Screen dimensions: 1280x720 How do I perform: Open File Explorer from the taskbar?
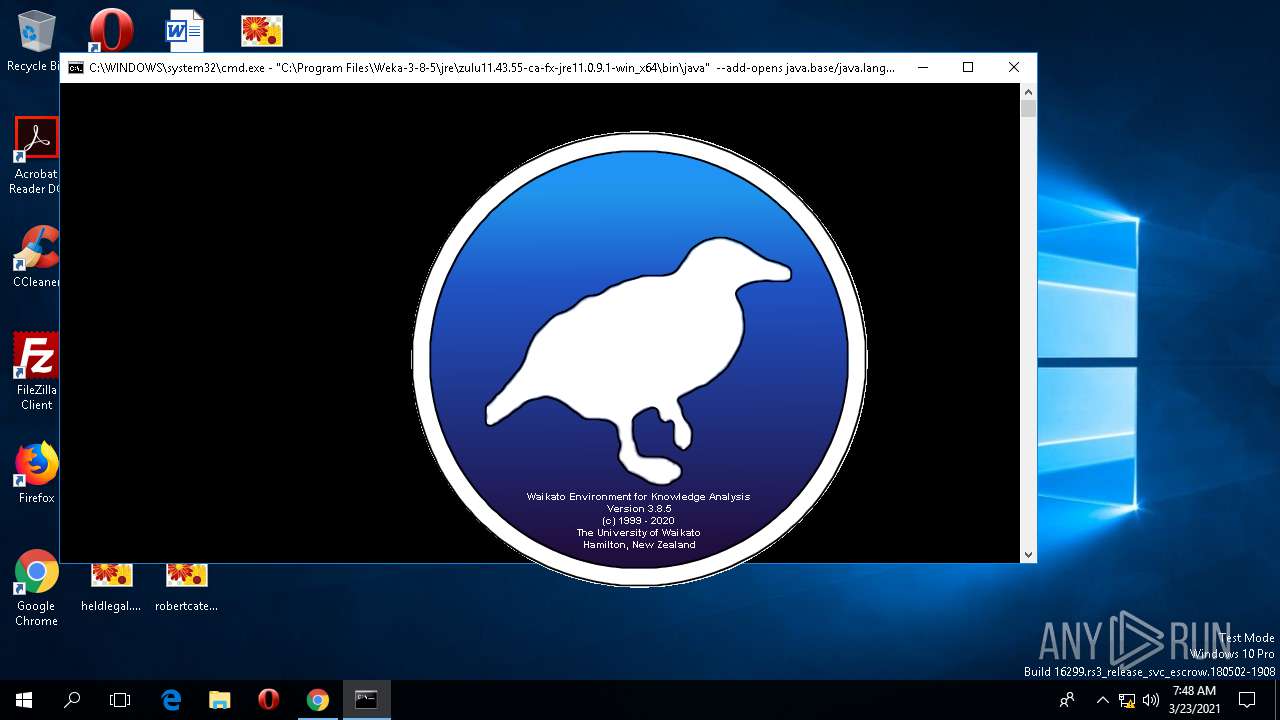pos(220,700)
